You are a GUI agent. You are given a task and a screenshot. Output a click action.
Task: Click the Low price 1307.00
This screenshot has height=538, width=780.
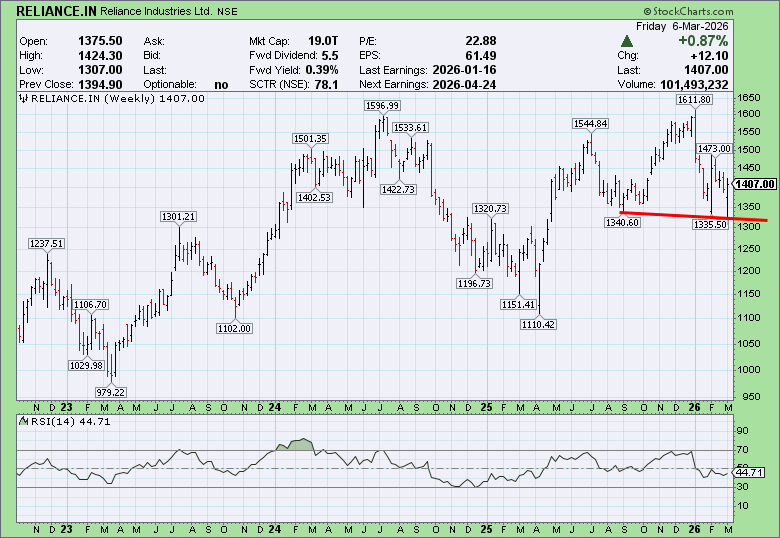coord(100,70)
